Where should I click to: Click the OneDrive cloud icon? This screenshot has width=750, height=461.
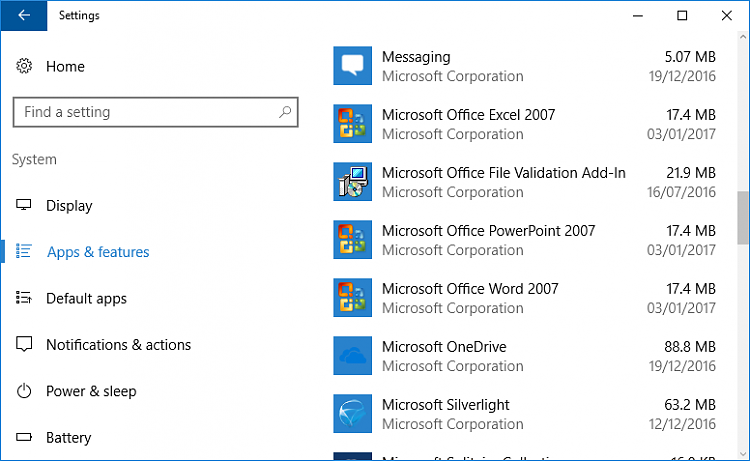353,355
